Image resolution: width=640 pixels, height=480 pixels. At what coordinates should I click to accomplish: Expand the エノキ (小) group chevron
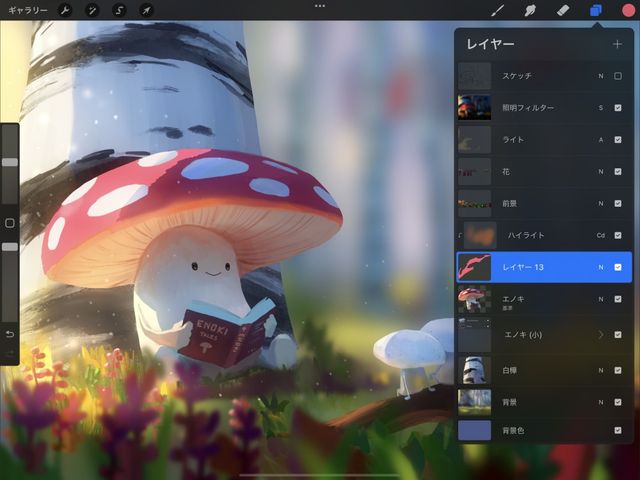tap(601, 335)
